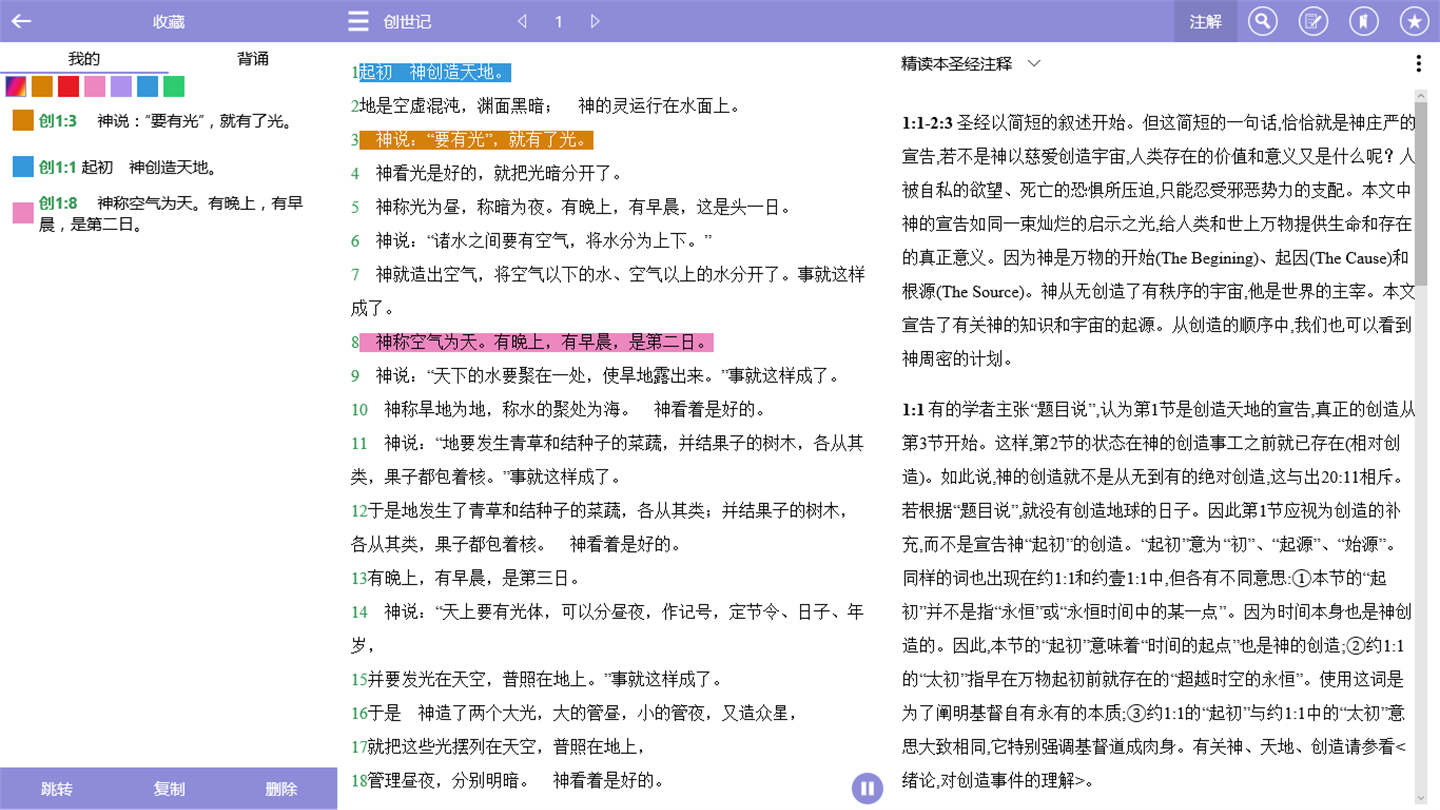Select verse 4 神看光是好的
Viewport: 1440px width, 810px height.
[487, 173]
